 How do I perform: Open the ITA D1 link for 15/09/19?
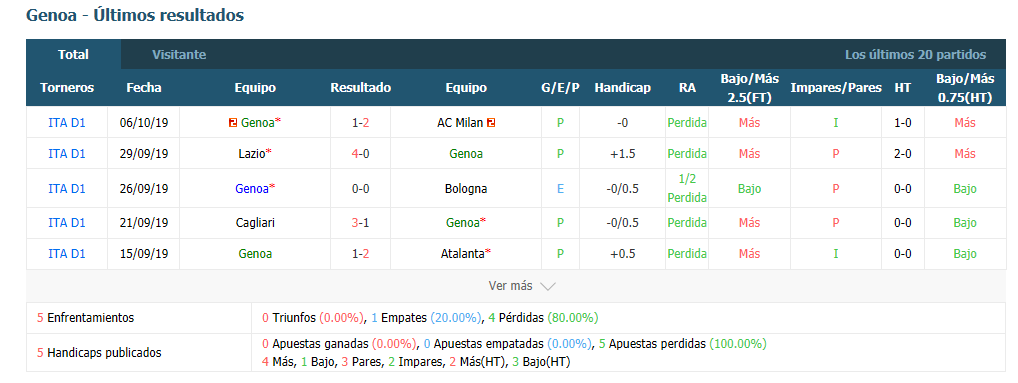coord(67,254)
